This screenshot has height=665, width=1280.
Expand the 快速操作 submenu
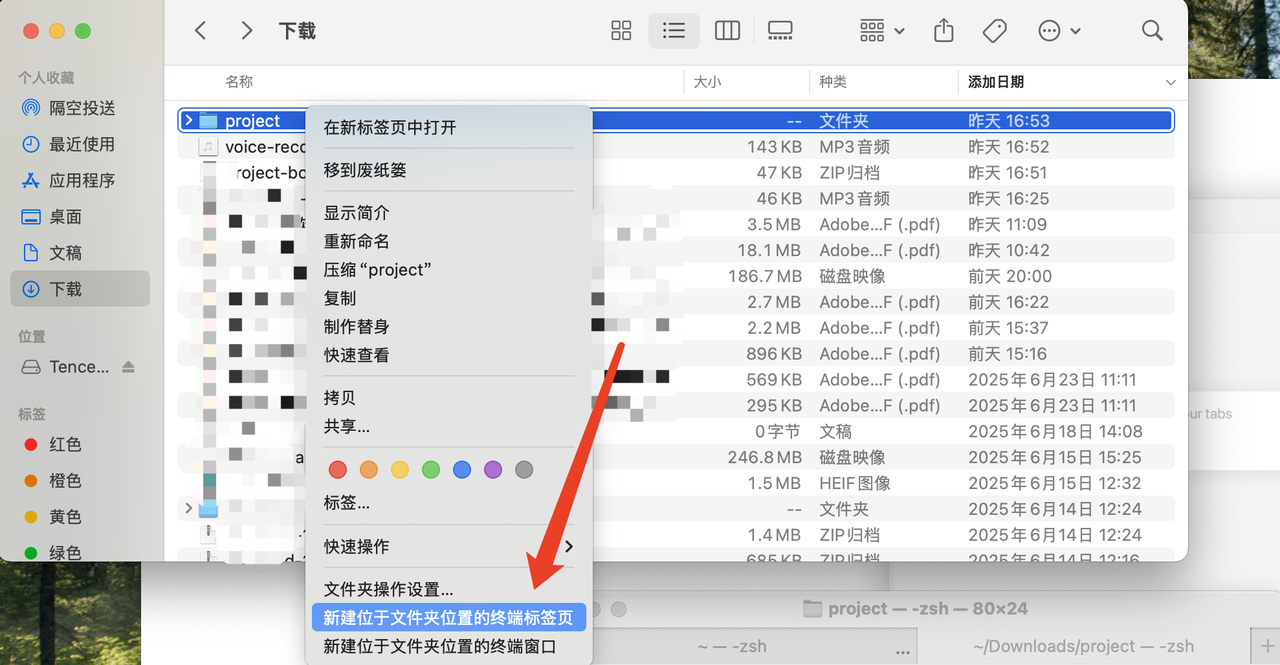click(448, 547)
